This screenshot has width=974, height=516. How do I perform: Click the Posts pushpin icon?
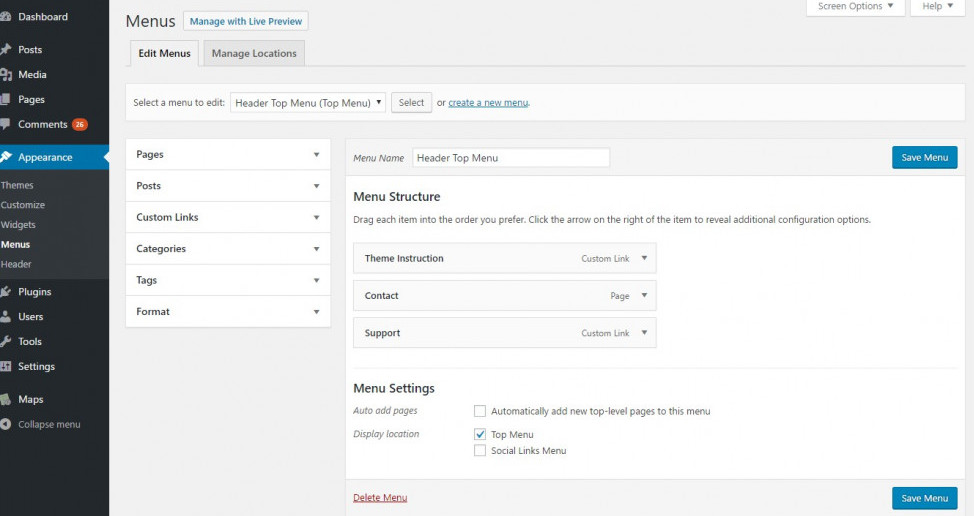[x=5, y=49]
